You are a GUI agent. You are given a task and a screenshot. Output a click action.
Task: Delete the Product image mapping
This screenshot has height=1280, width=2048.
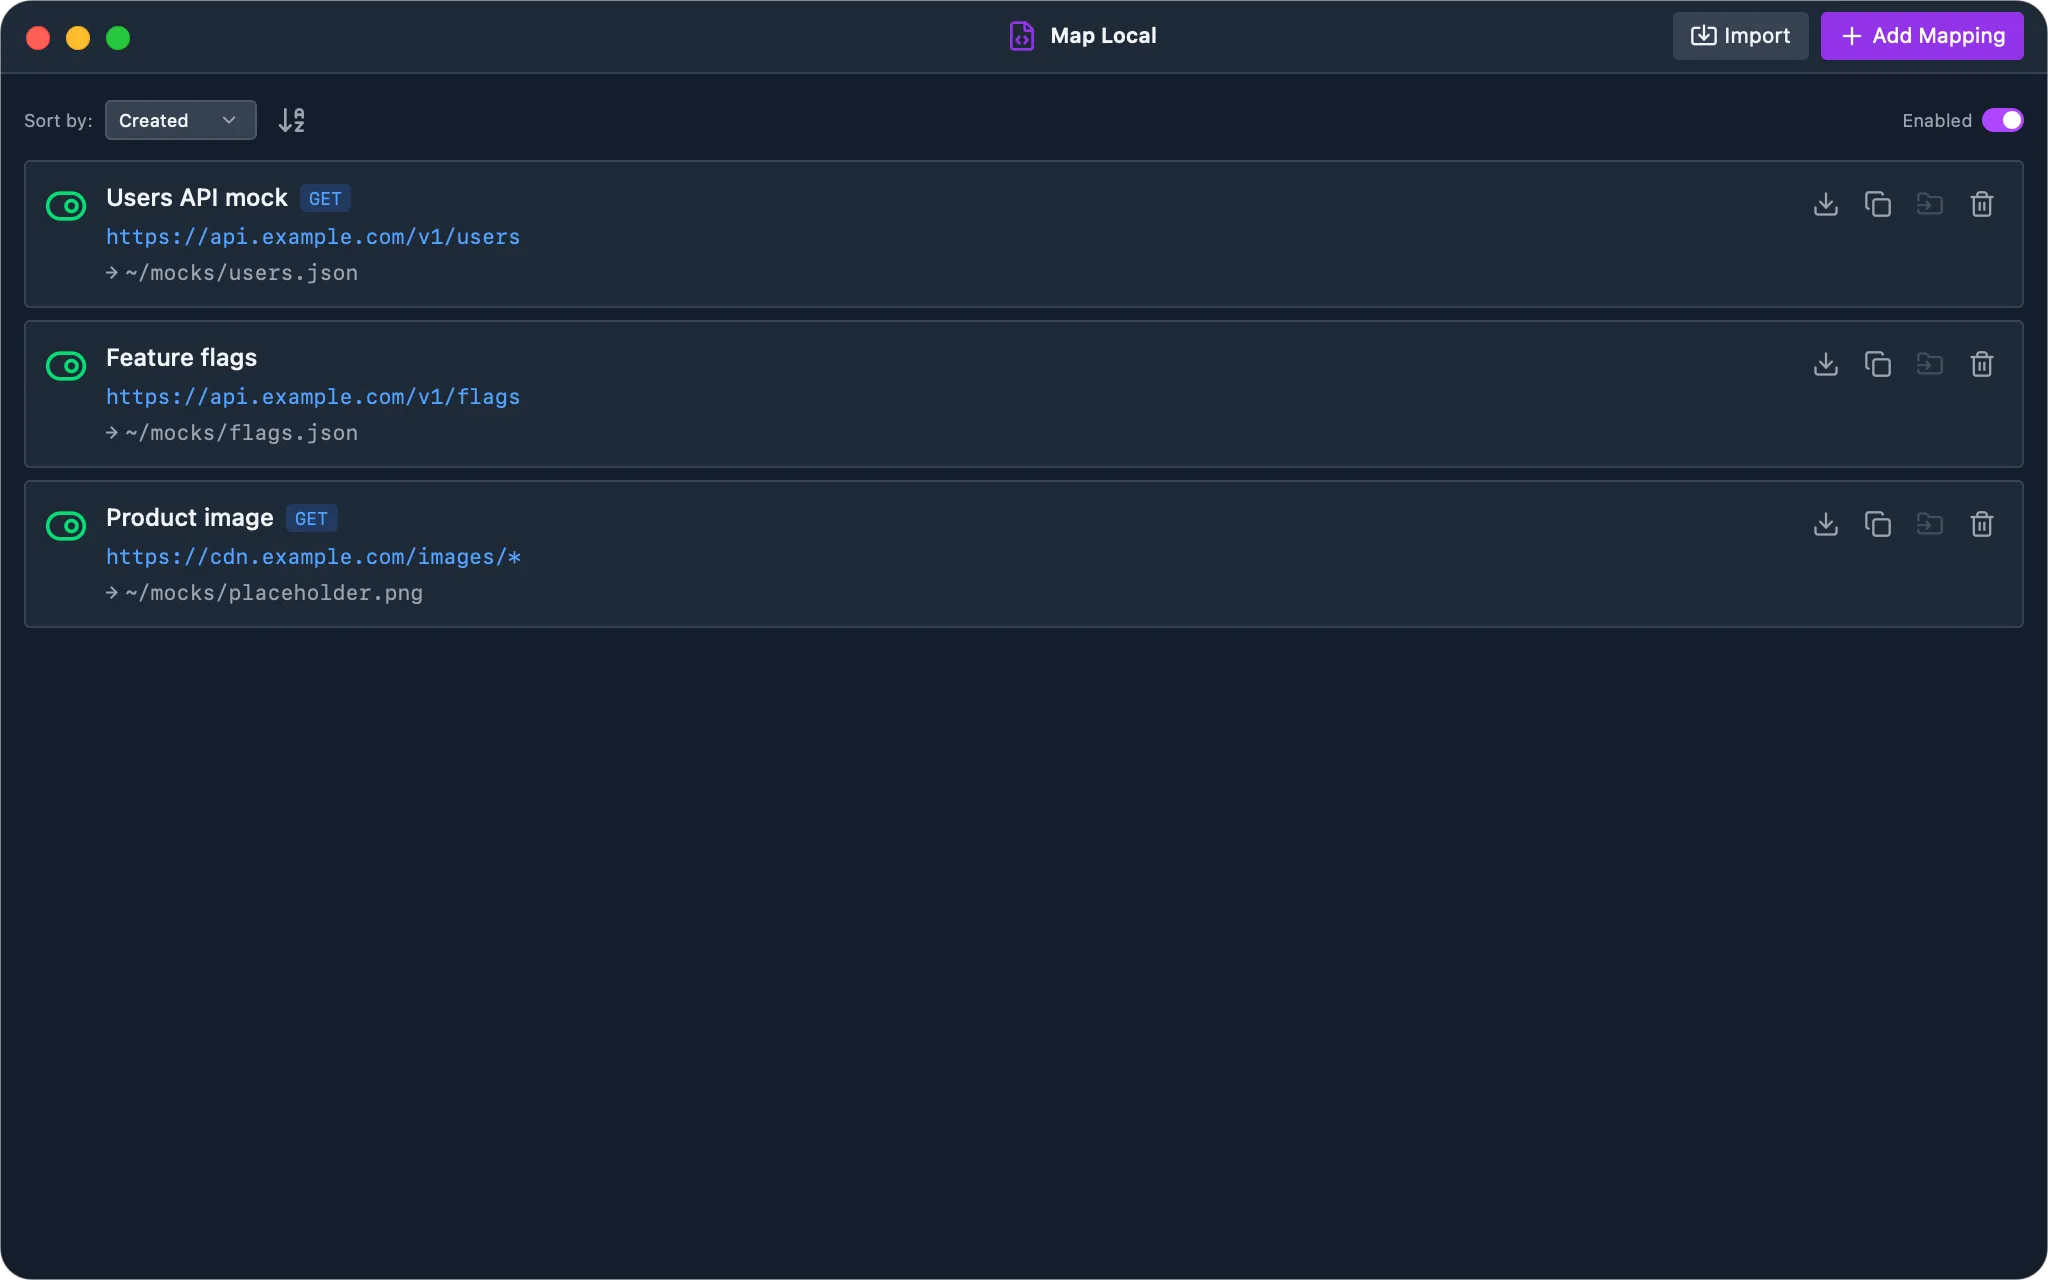(x=1982, y=524)
